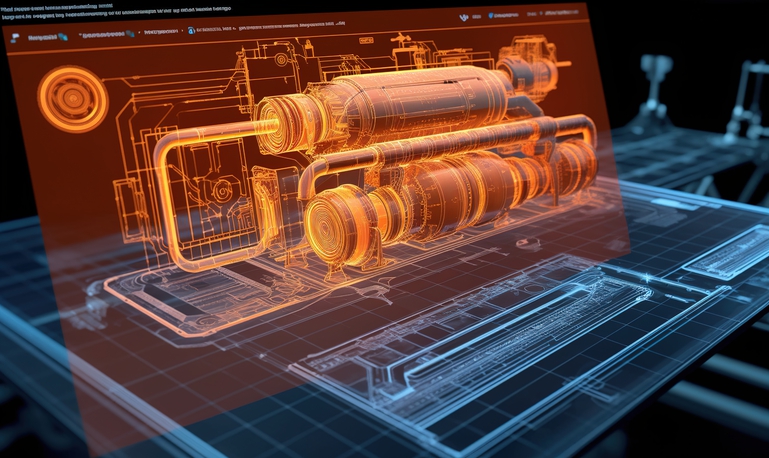Click the bird-shaped icon in top right header
Screen dimensions: 769x458
[x=462, y=18]
